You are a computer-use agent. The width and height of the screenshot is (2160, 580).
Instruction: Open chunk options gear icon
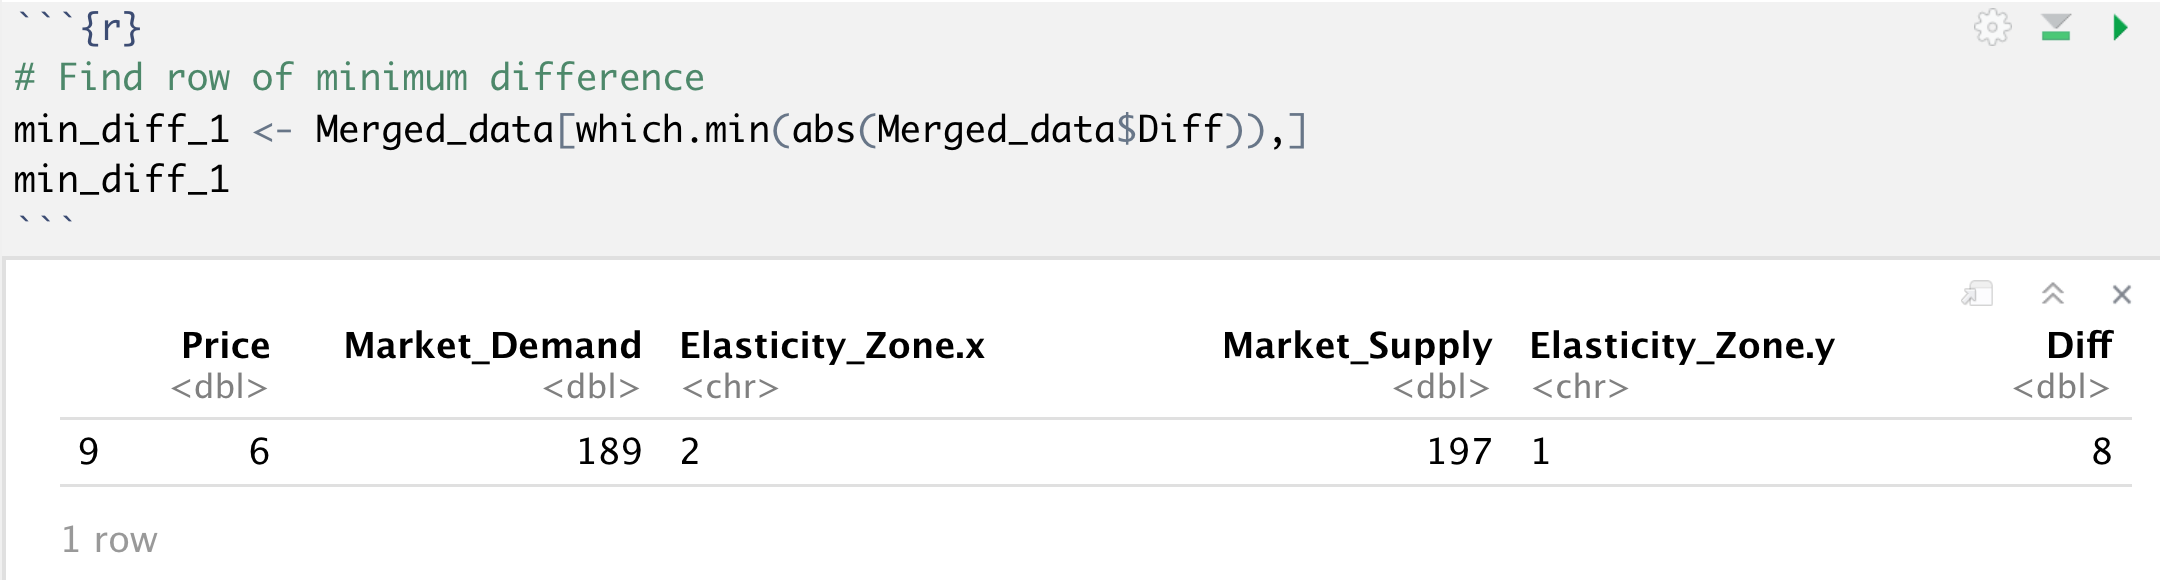click(x=1992, y=28)
